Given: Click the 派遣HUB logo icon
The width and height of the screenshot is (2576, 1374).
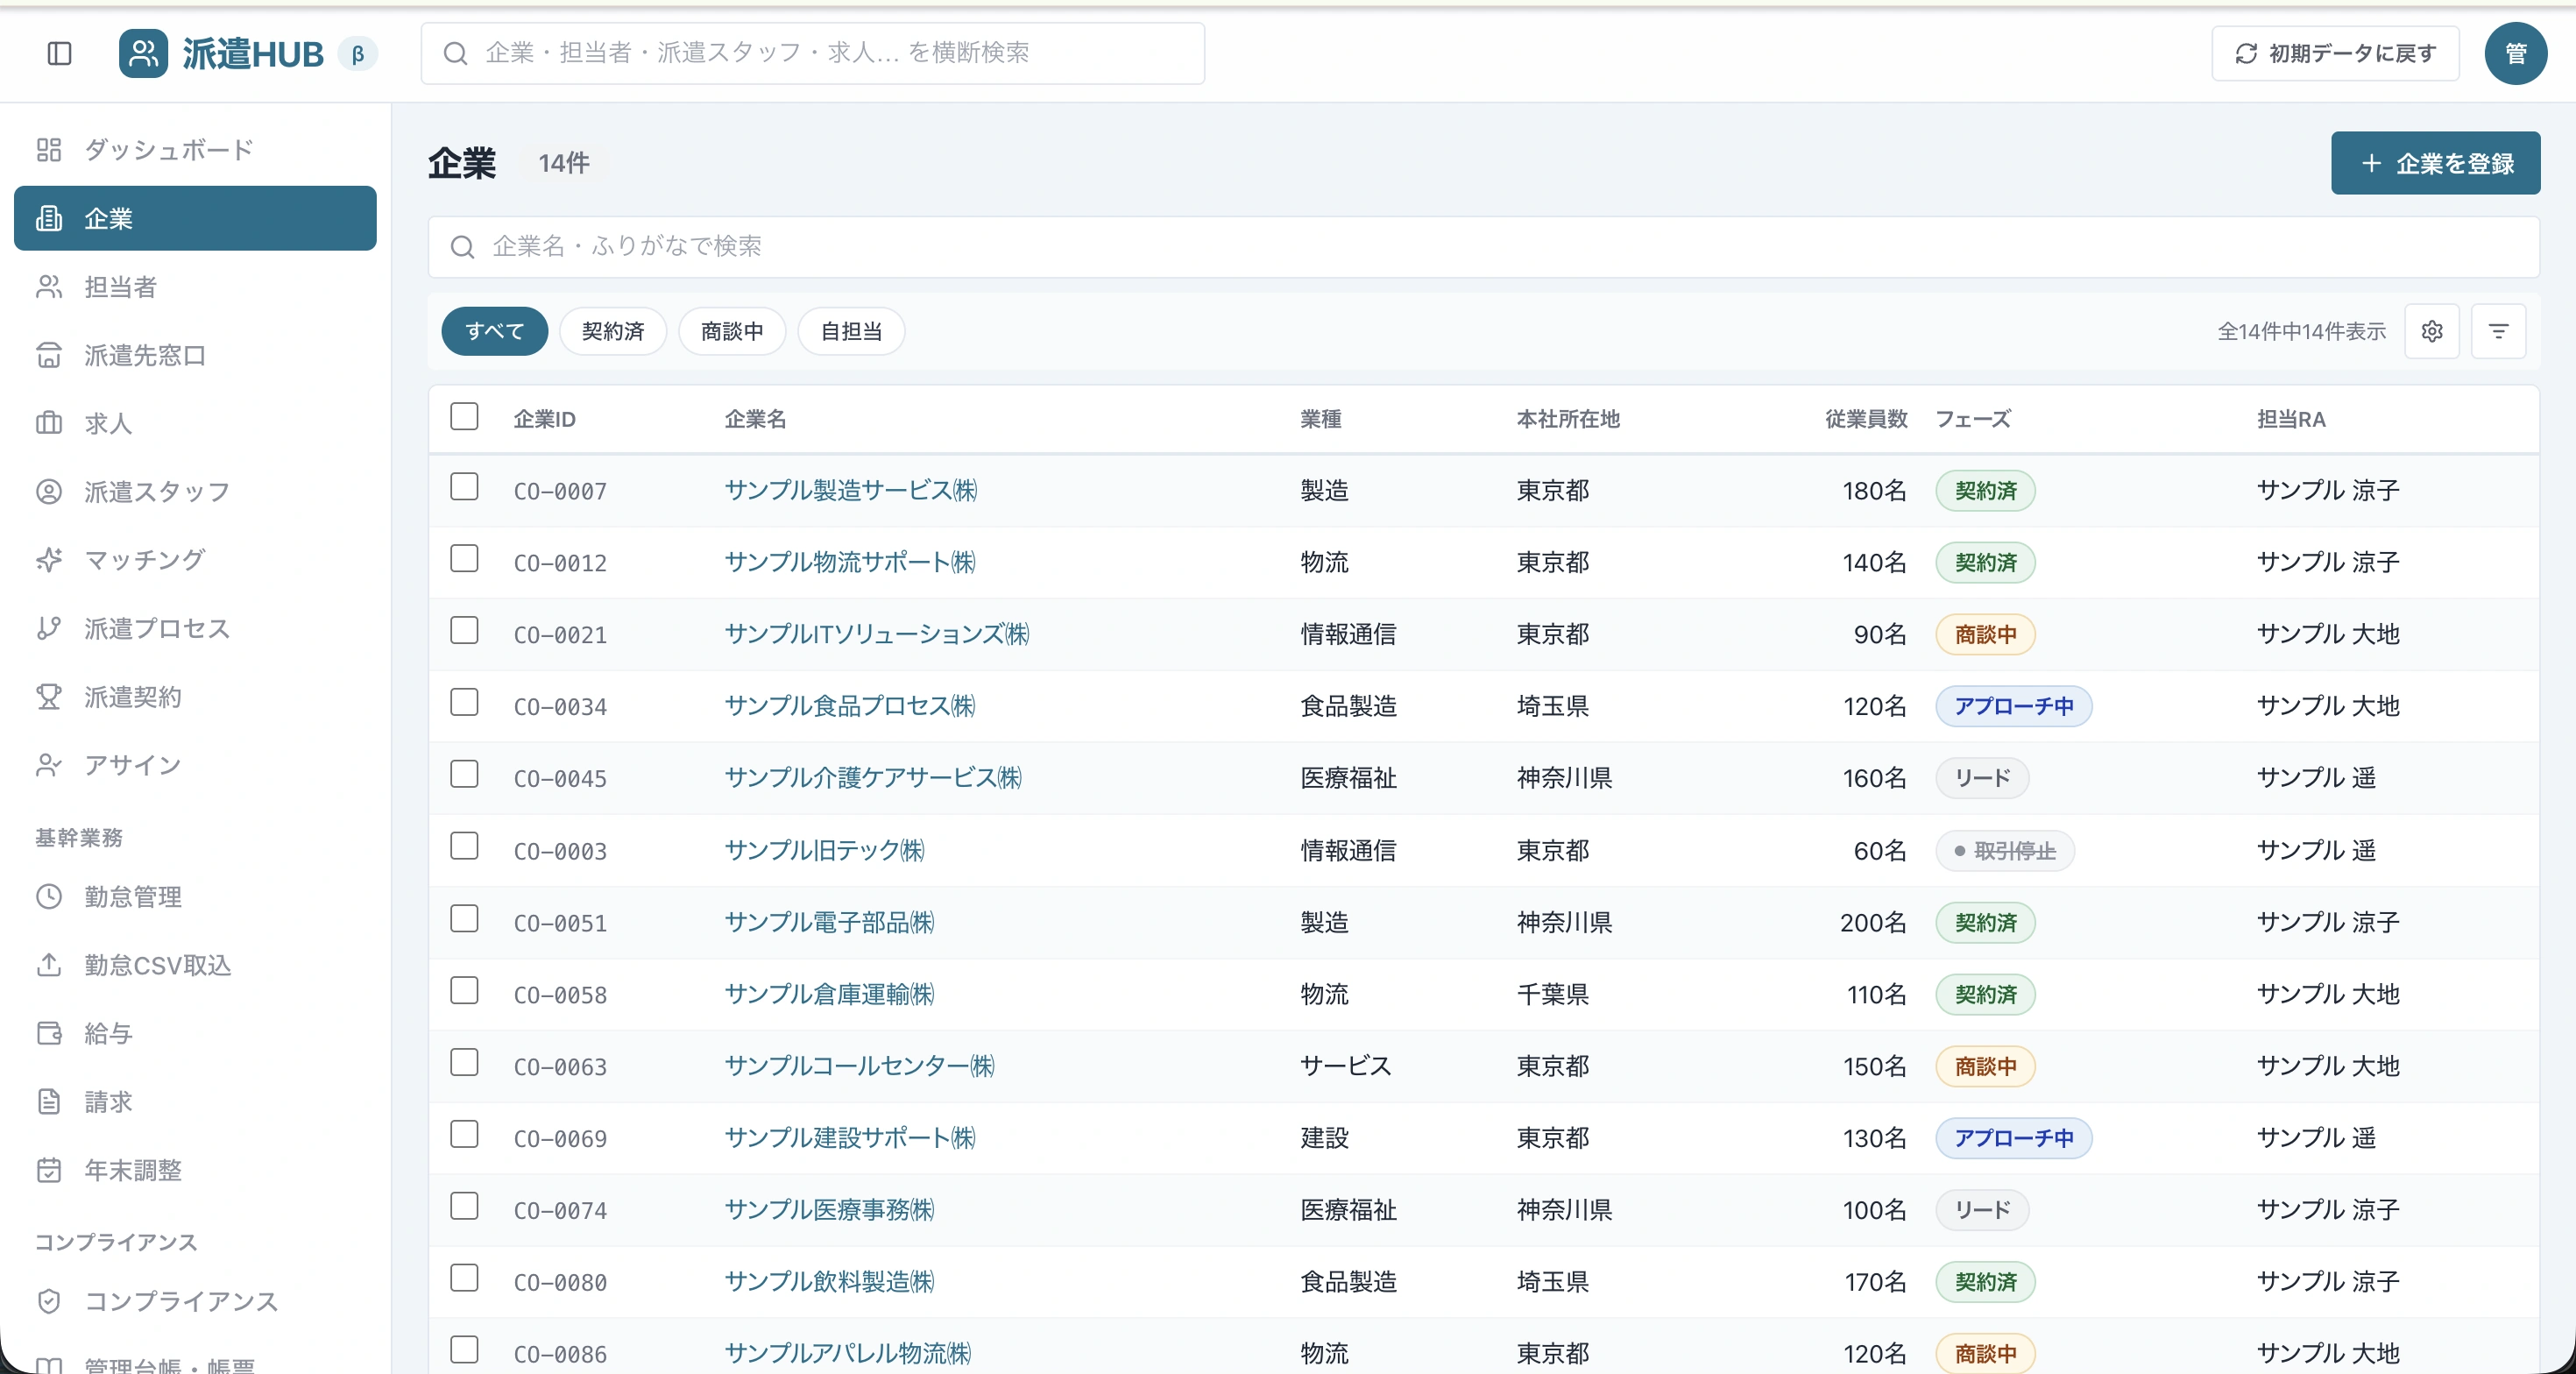Looking at the screenshot, I should [x=143, y=53].
